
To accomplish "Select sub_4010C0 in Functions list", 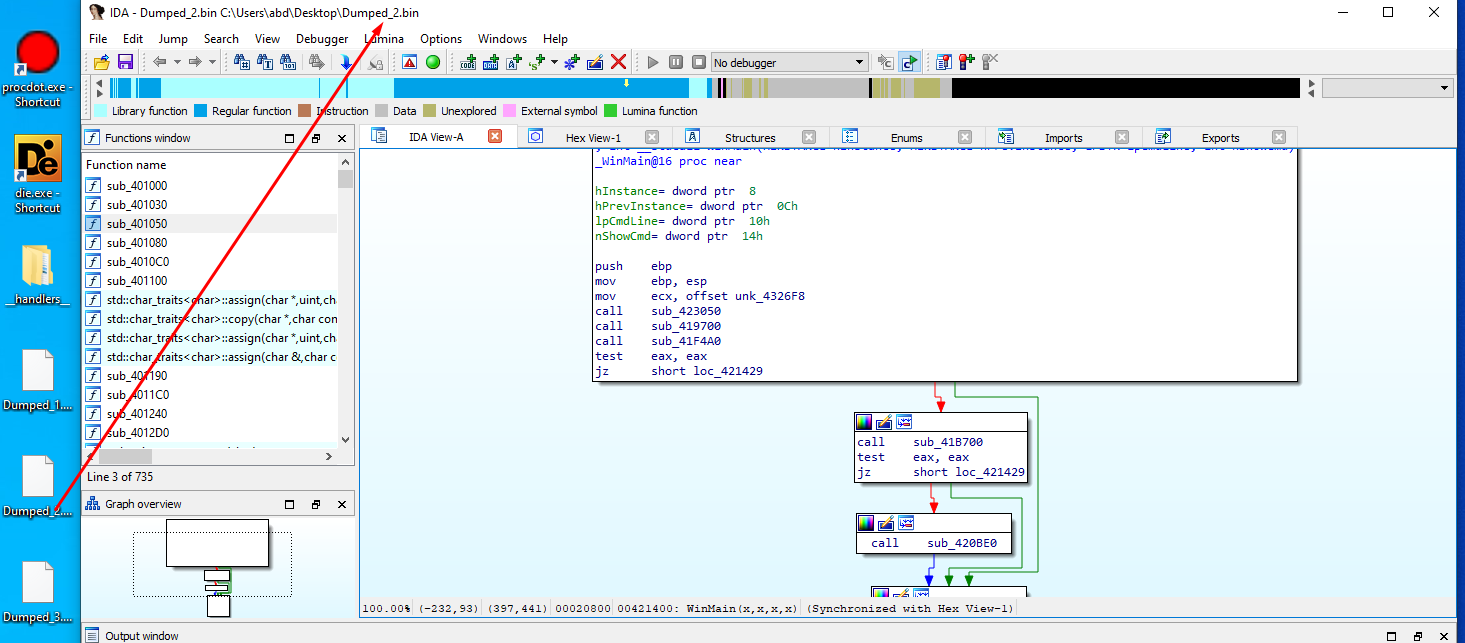I will pos(211,262).
